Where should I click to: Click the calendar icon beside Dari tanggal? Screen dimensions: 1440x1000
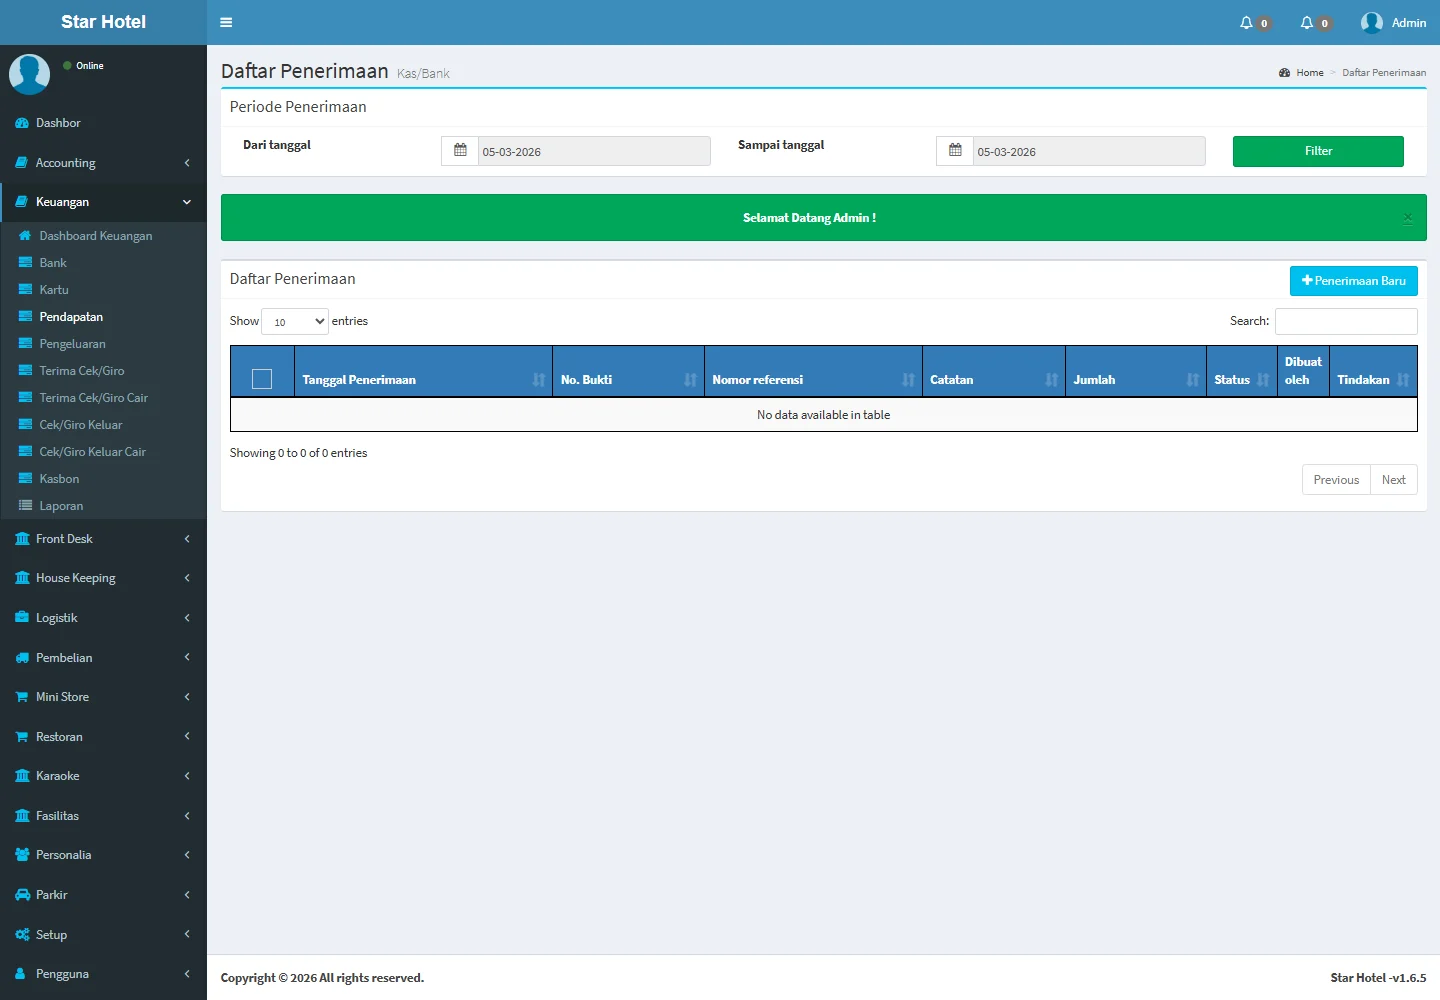point(460,151)
